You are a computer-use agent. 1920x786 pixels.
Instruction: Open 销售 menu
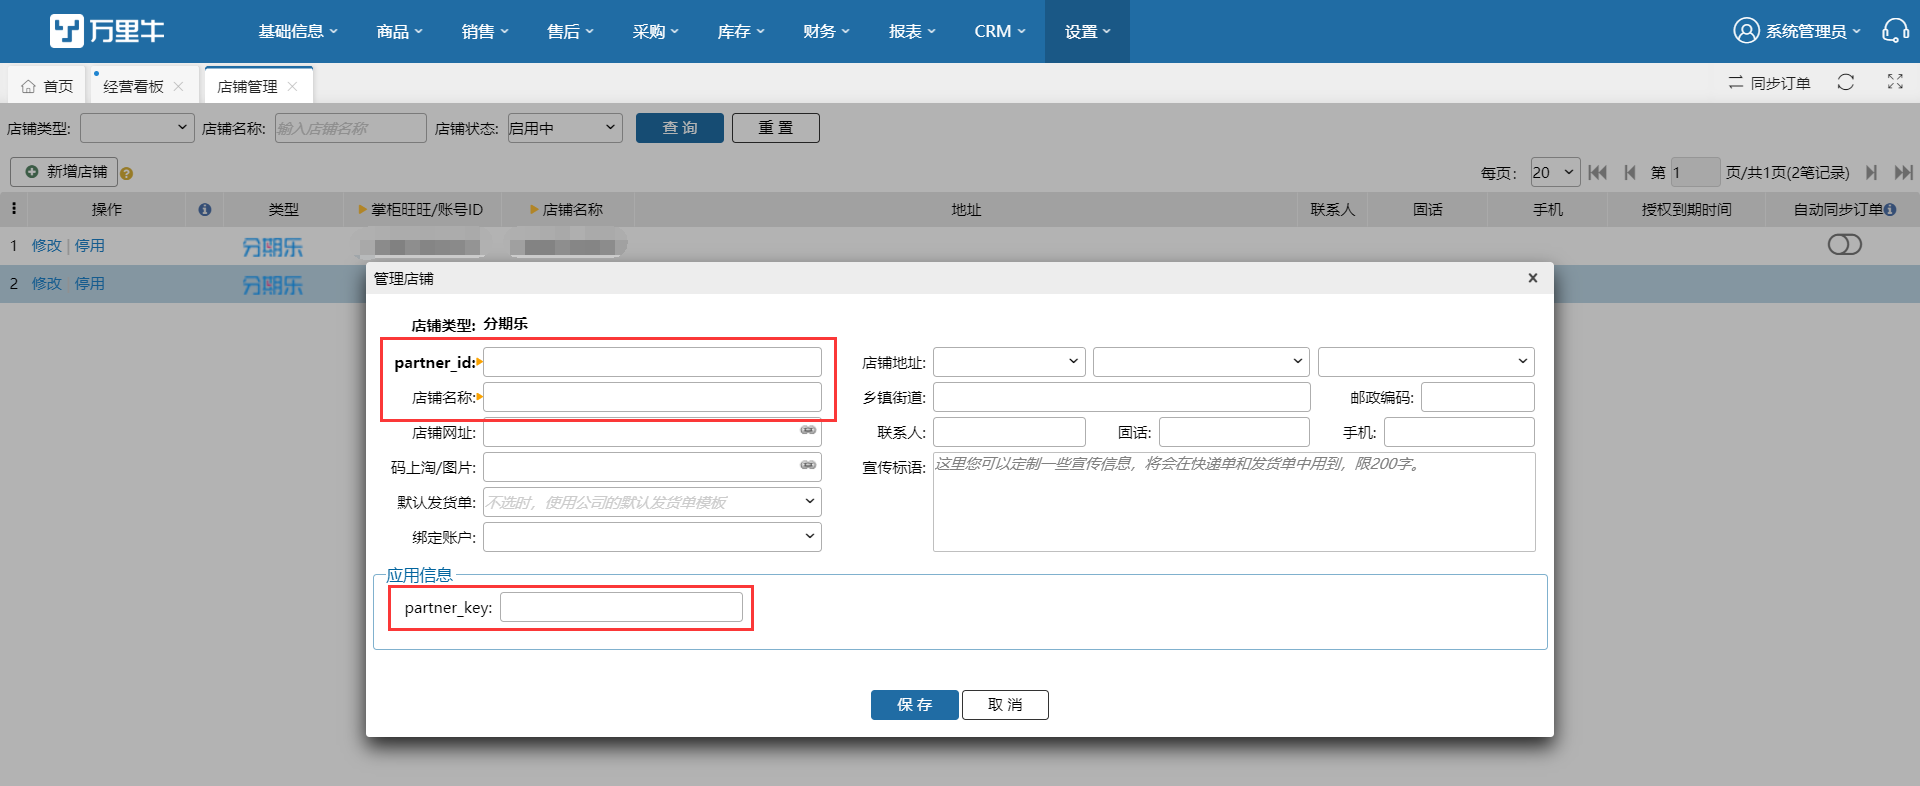coord(485,31)
